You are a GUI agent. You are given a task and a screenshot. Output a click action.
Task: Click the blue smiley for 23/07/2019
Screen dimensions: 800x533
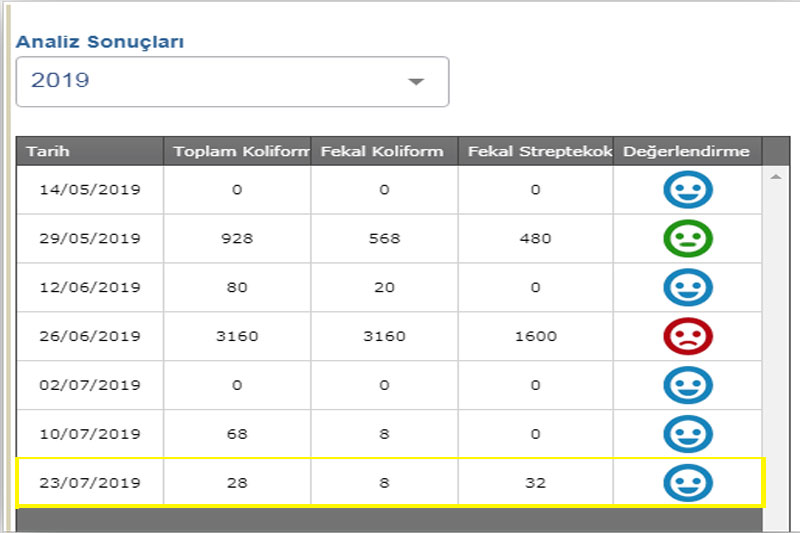click(x=688, y=483)
